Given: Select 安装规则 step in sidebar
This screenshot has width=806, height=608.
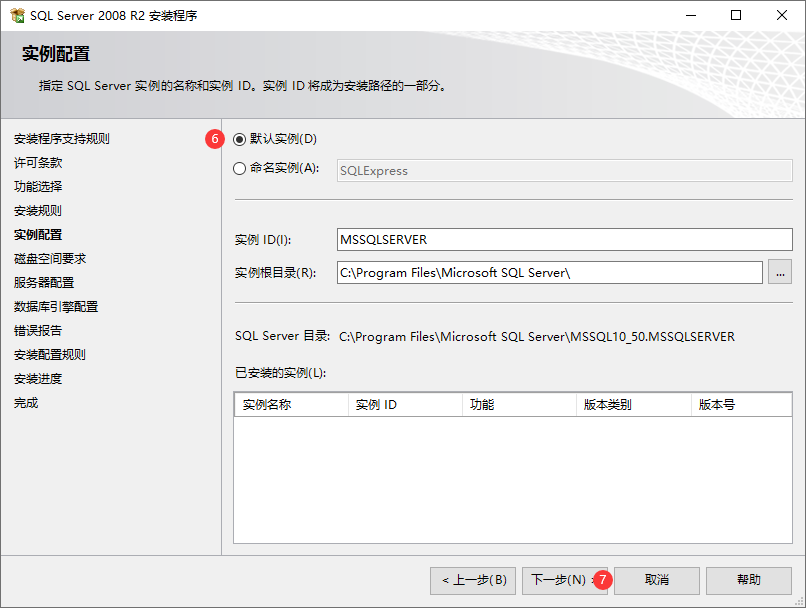Looking at the screenshot, I should pyautogui.click(x=38, y=211).
